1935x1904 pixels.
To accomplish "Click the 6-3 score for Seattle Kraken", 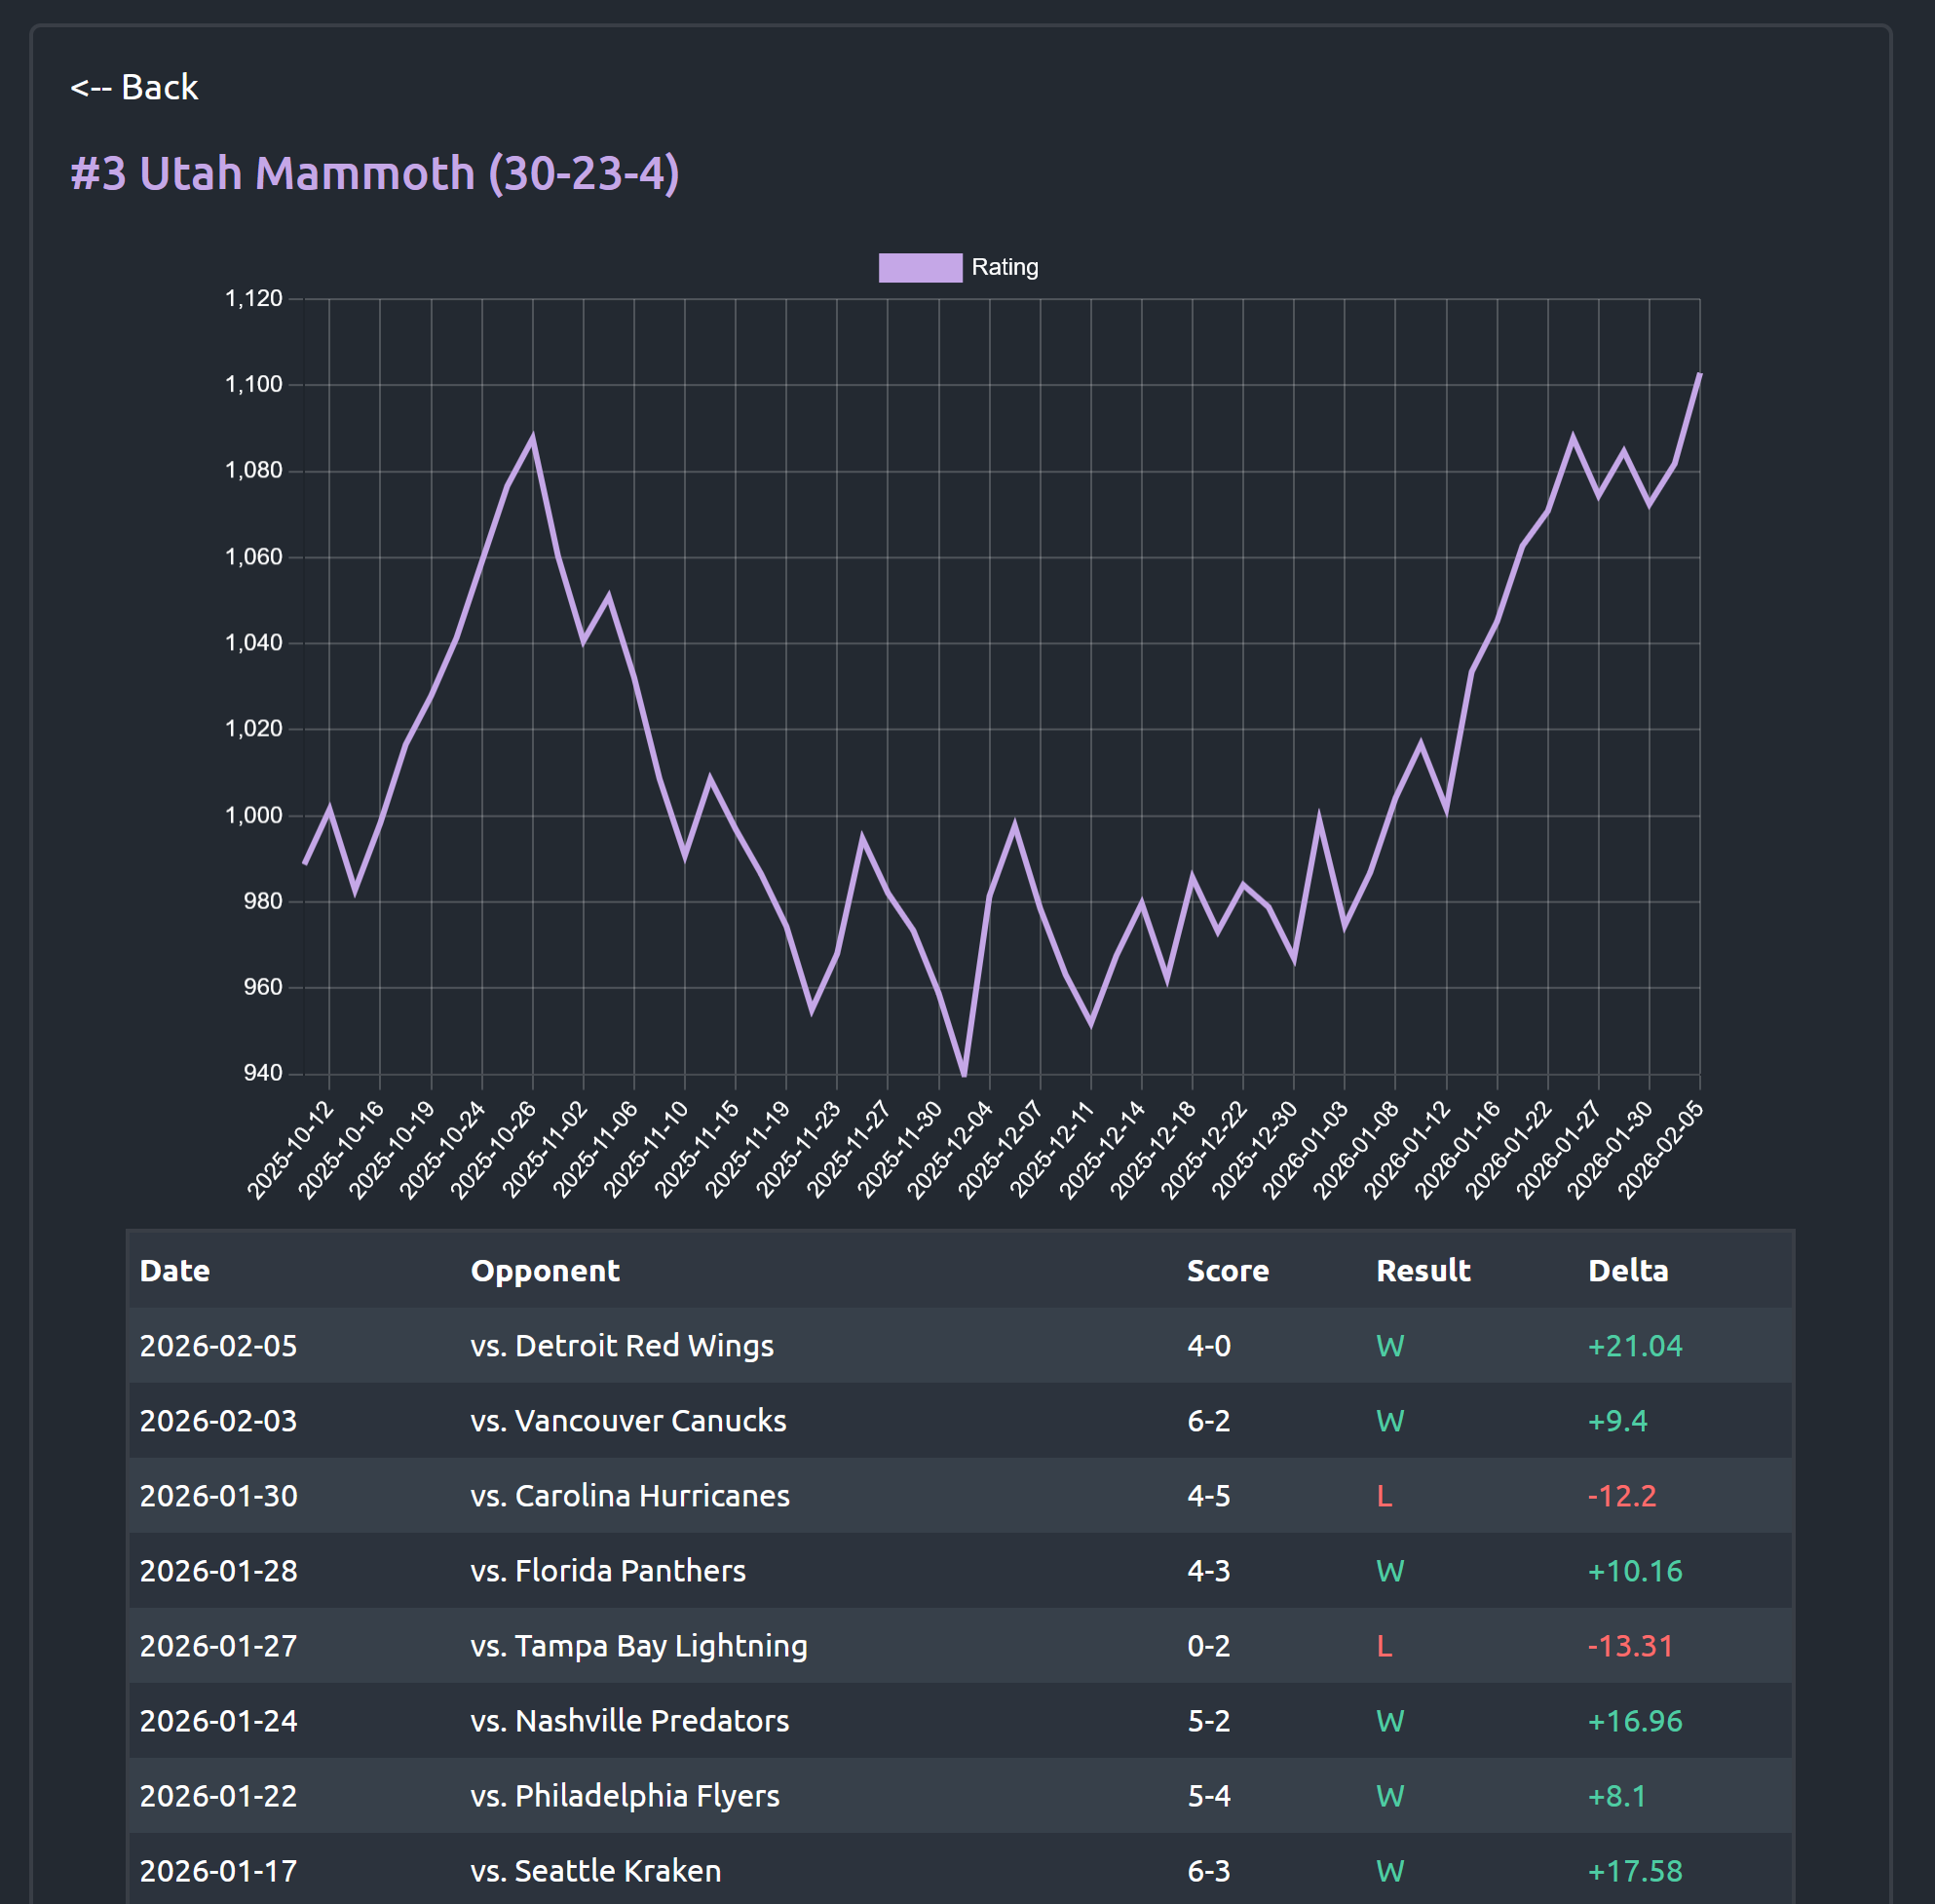I will (x=1208, y=1870).
